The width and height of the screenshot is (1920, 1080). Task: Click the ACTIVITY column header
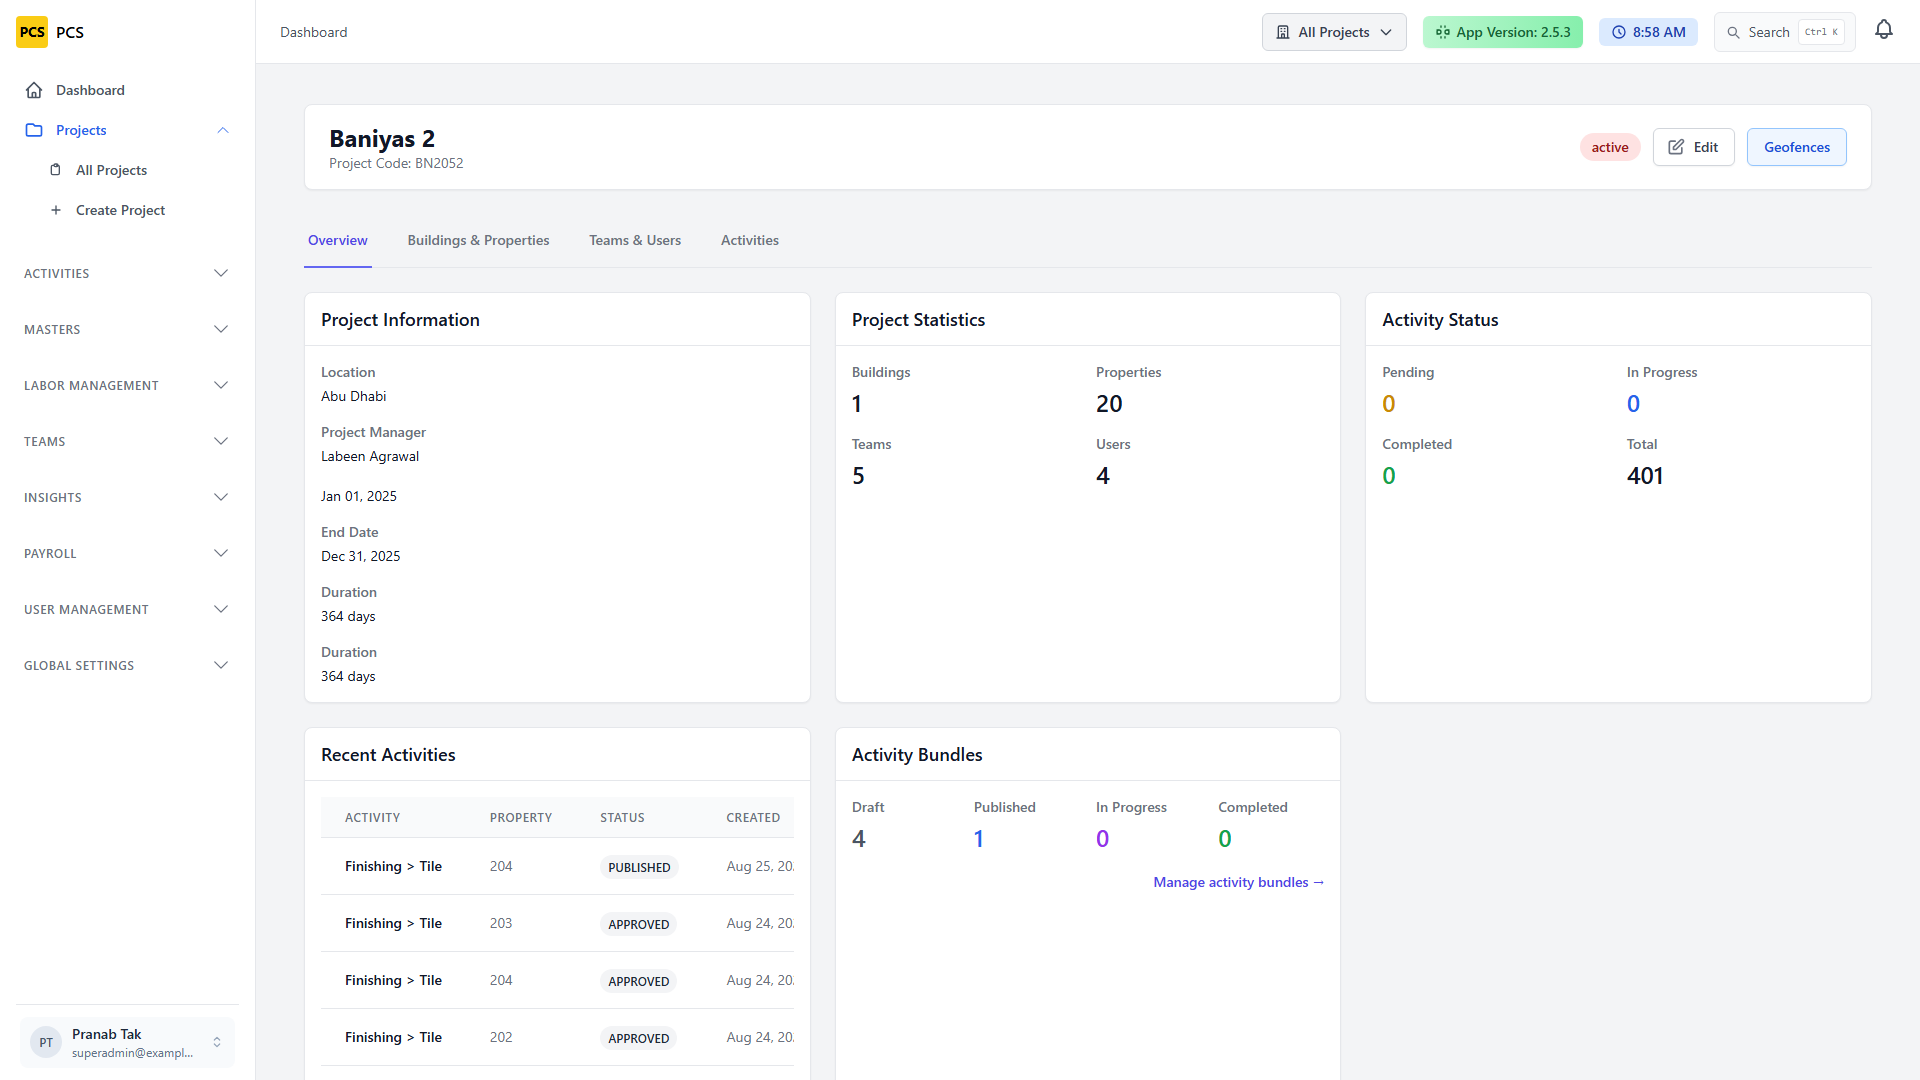click(x=373, y=817)
